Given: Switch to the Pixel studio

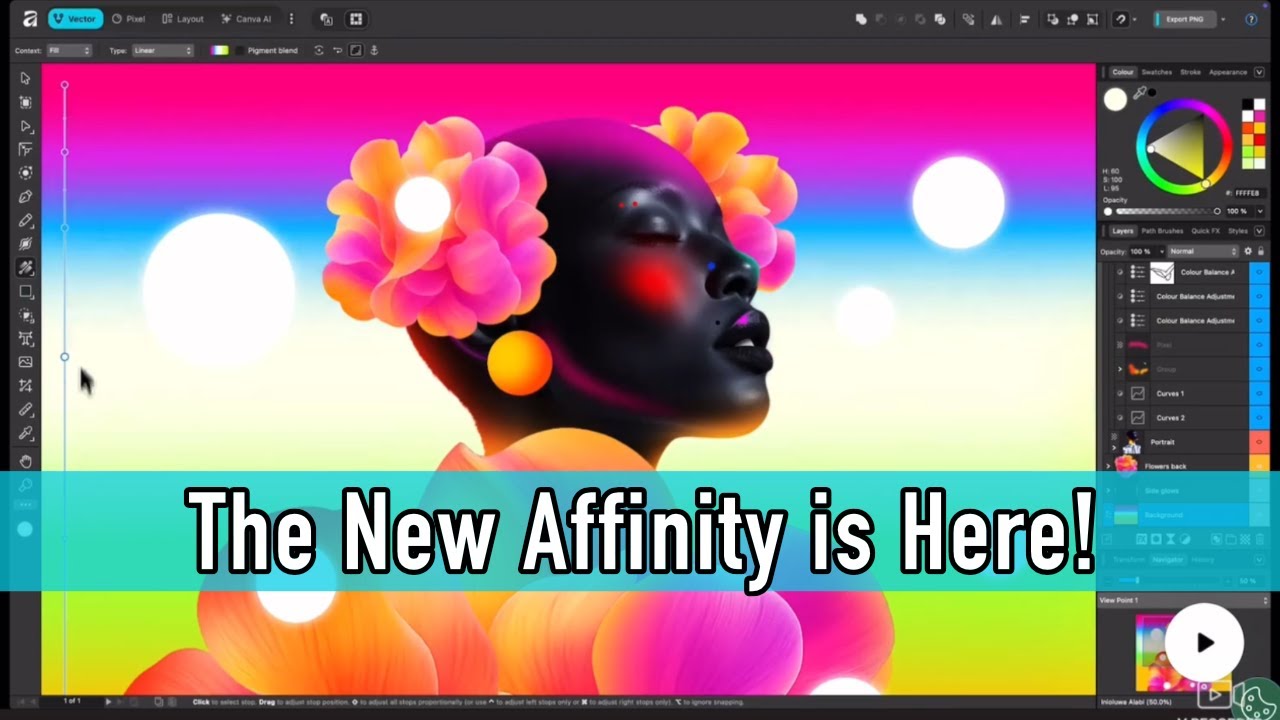Looking at the screenshot, I should tap(128, 19).
